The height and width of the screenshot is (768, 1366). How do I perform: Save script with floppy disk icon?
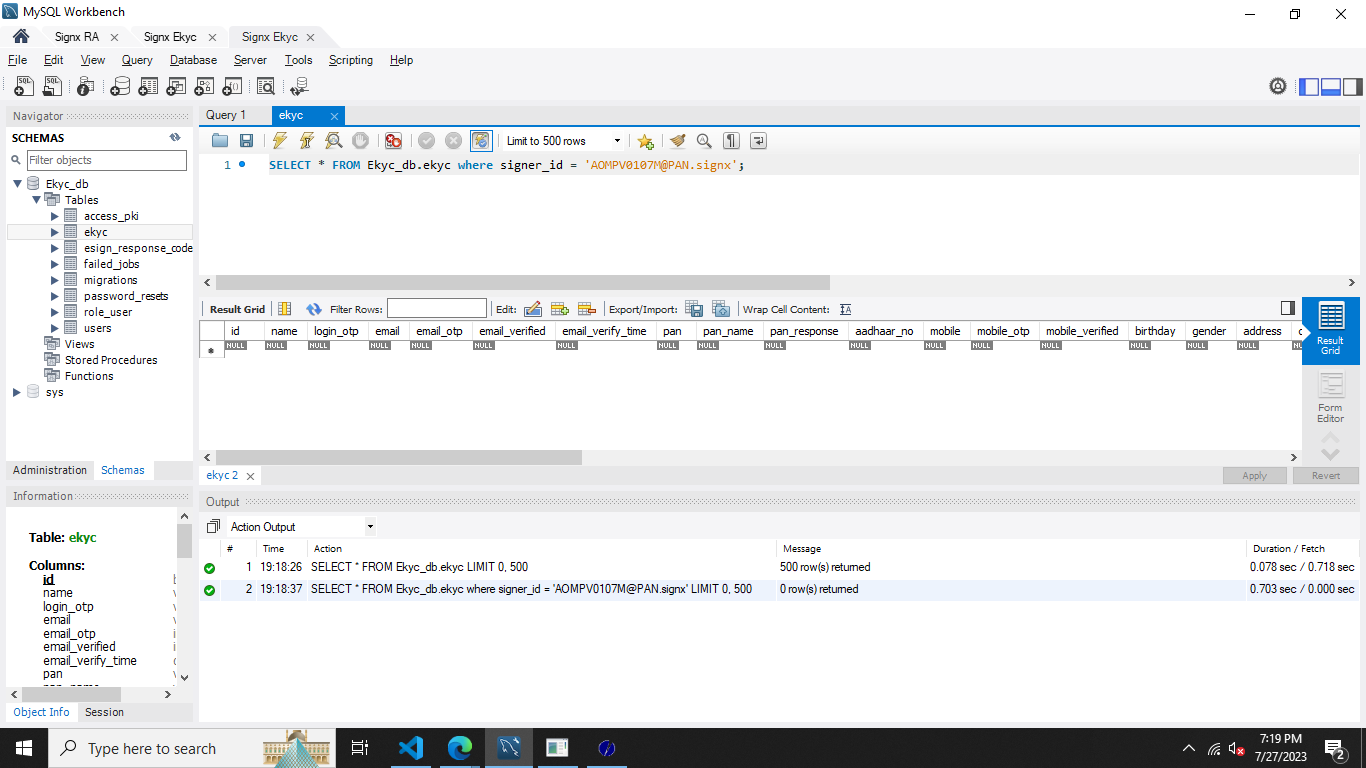coord(246,141)
